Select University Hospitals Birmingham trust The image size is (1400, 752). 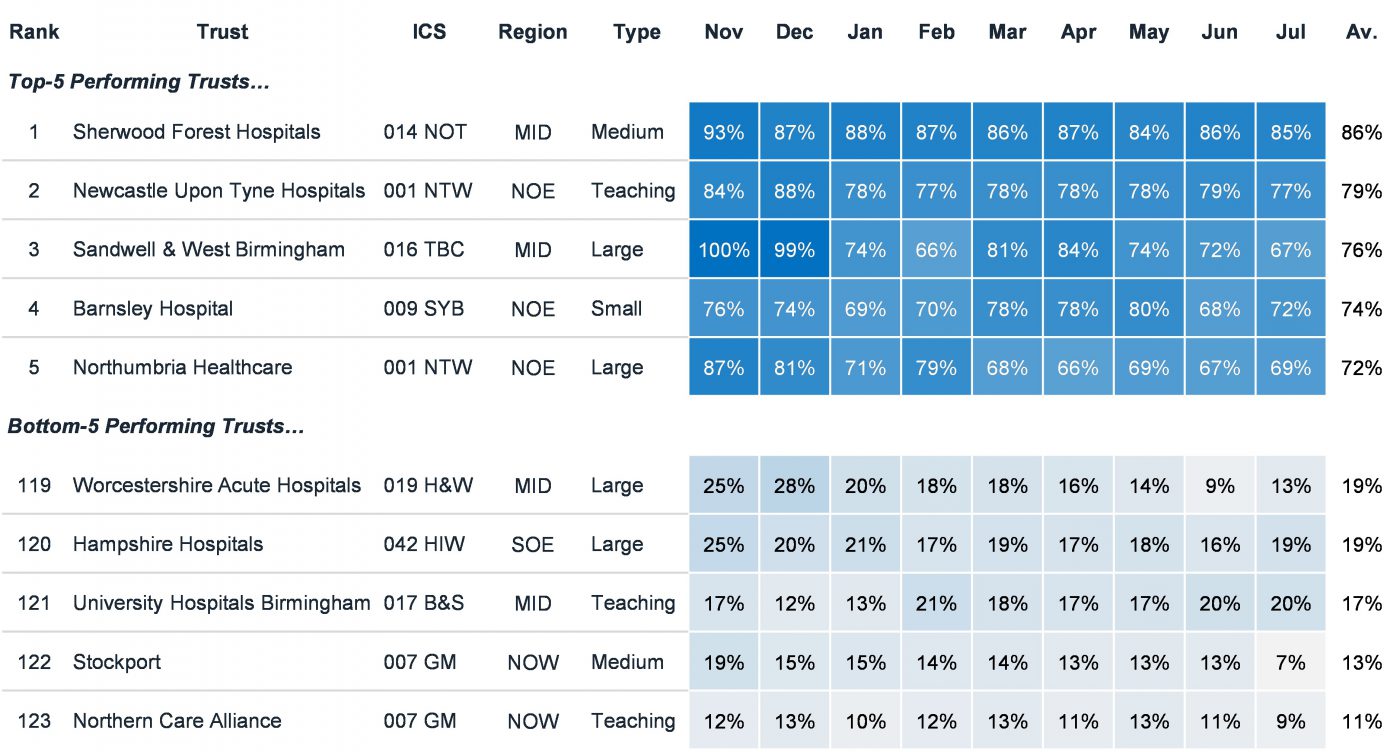coord(221,604)
